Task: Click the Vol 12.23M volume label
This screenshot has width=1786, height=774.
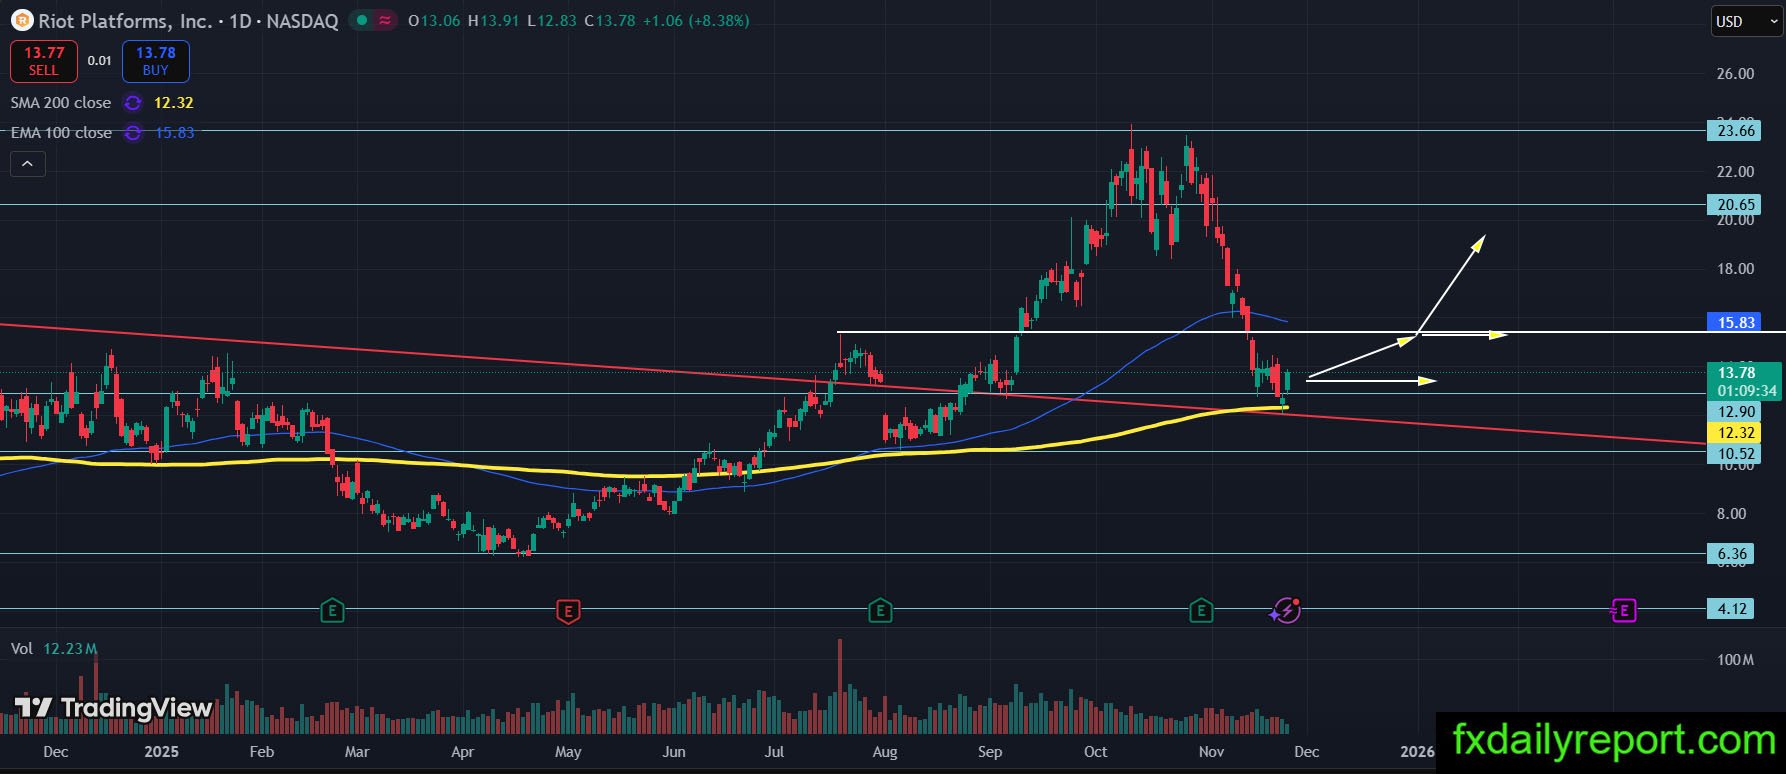Action: click(54, 649)
